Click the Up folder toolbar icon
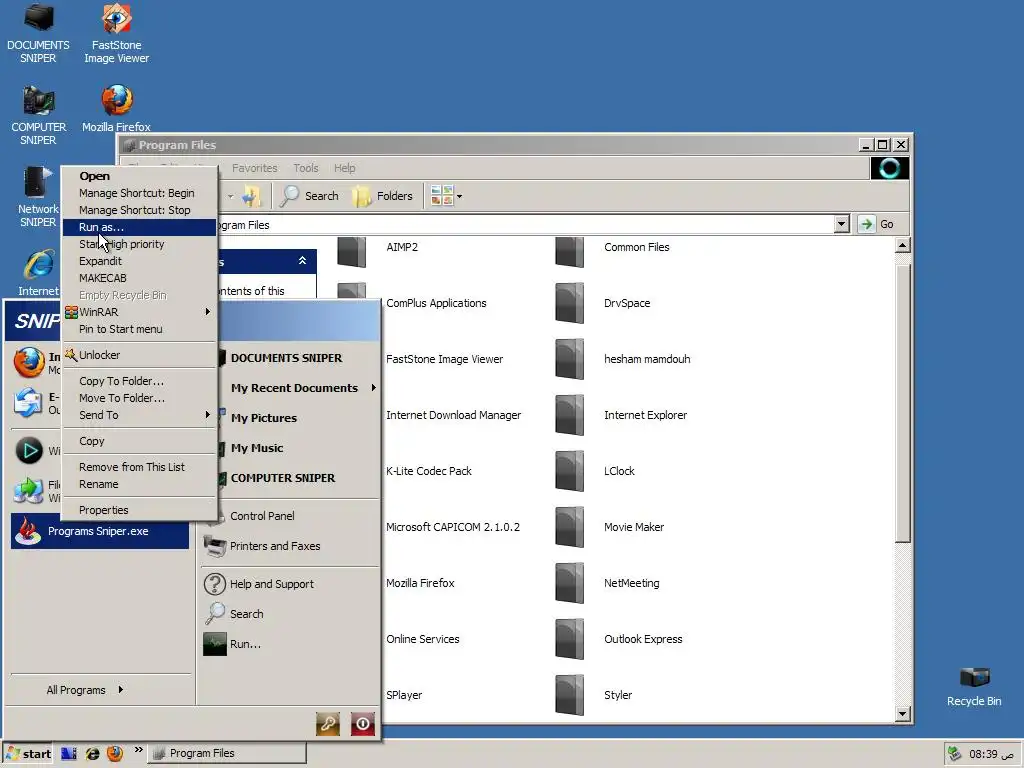Viewport: 1024px width, 768px height. (x=251, y=196)
